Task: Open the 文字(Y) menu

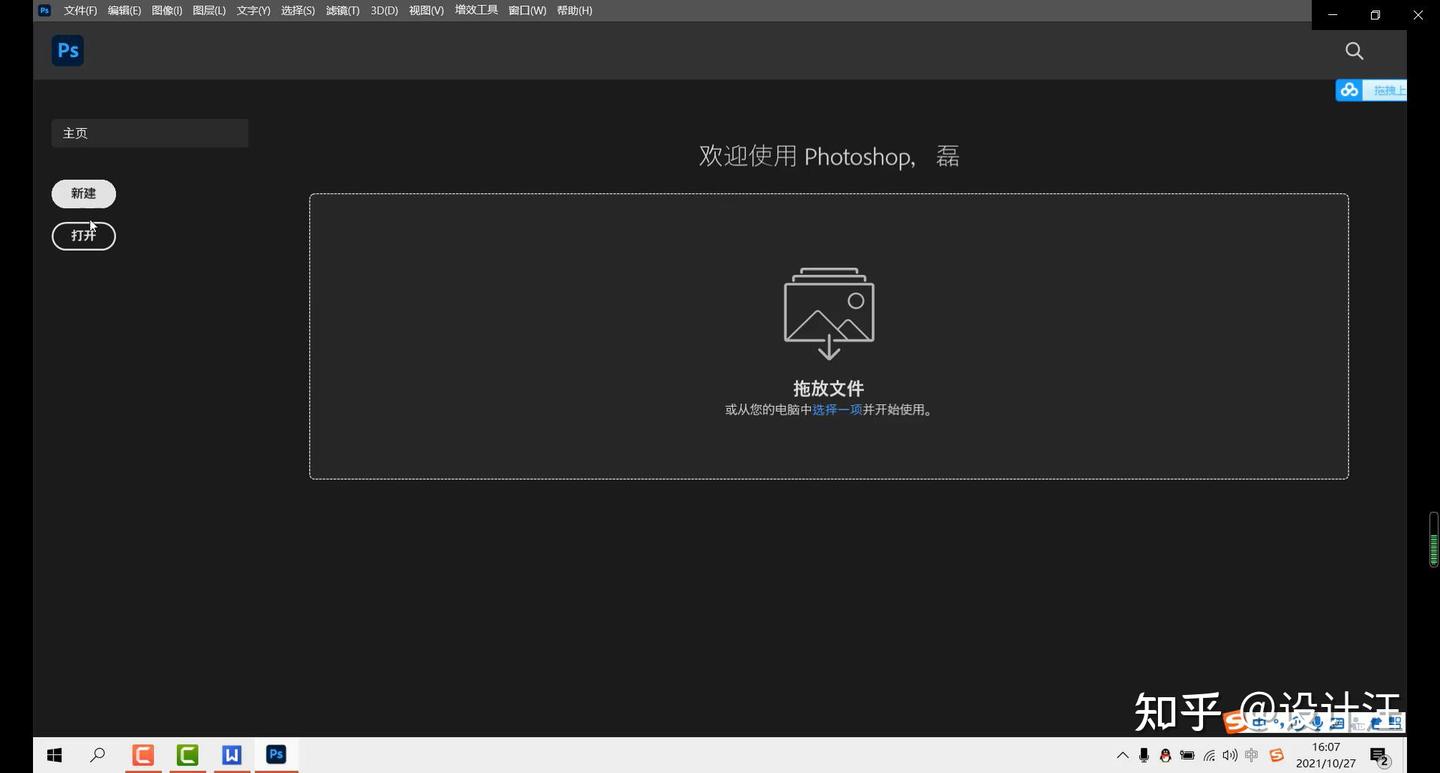Action: click(x=253, y=10)
